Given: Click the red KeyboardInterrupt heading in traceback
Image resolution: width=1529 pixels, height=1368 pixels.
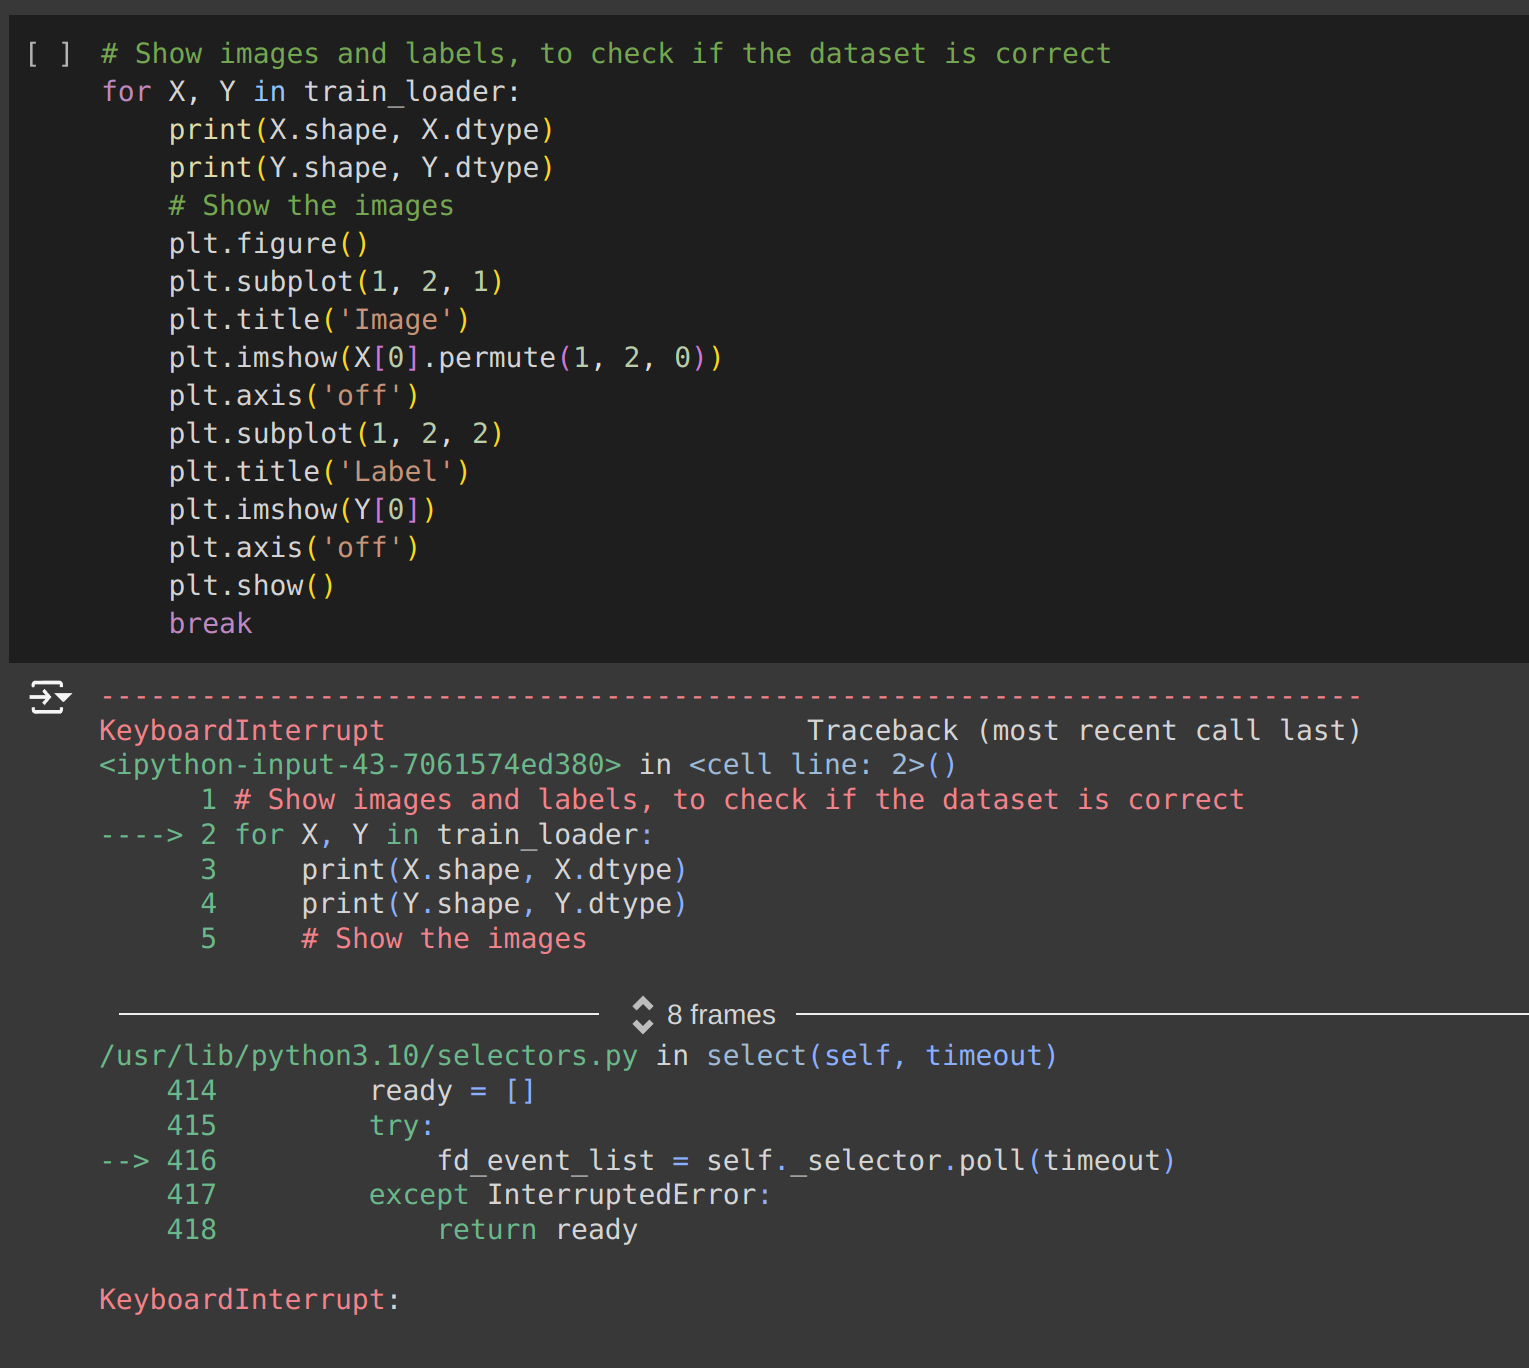Looking at the screenshot, I should click(241, 731).
